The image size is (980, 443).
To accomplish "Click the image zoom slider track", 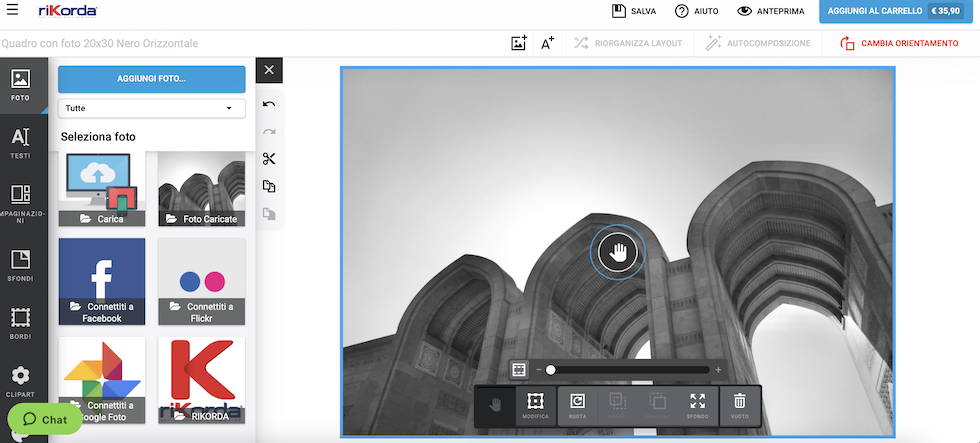I will (630, 370).
